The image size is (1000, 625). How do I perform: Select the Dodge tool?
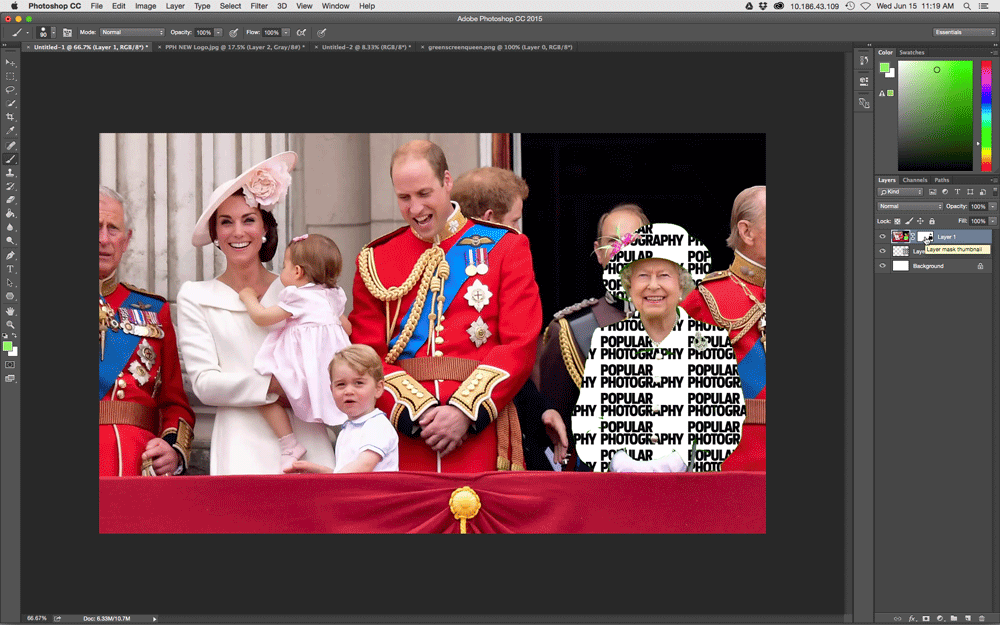tap(10, 241)
